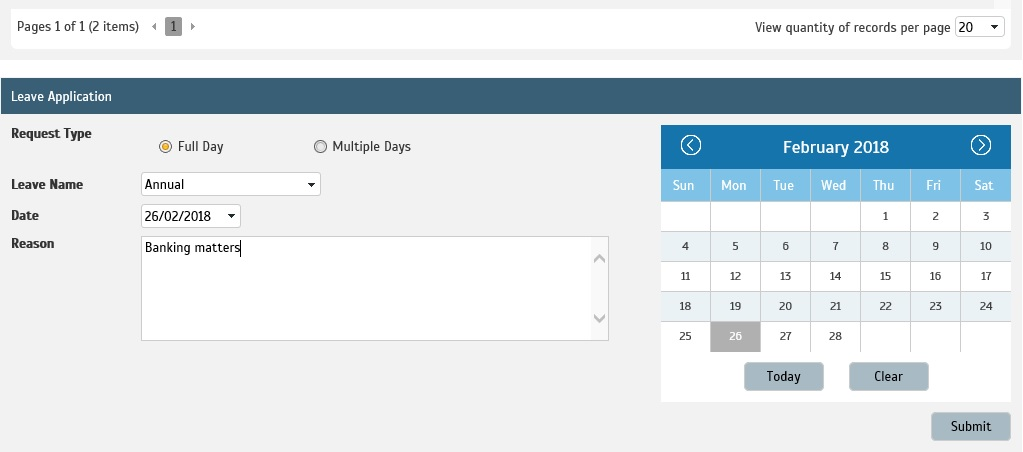Click the next page arrow in pager

193,27
